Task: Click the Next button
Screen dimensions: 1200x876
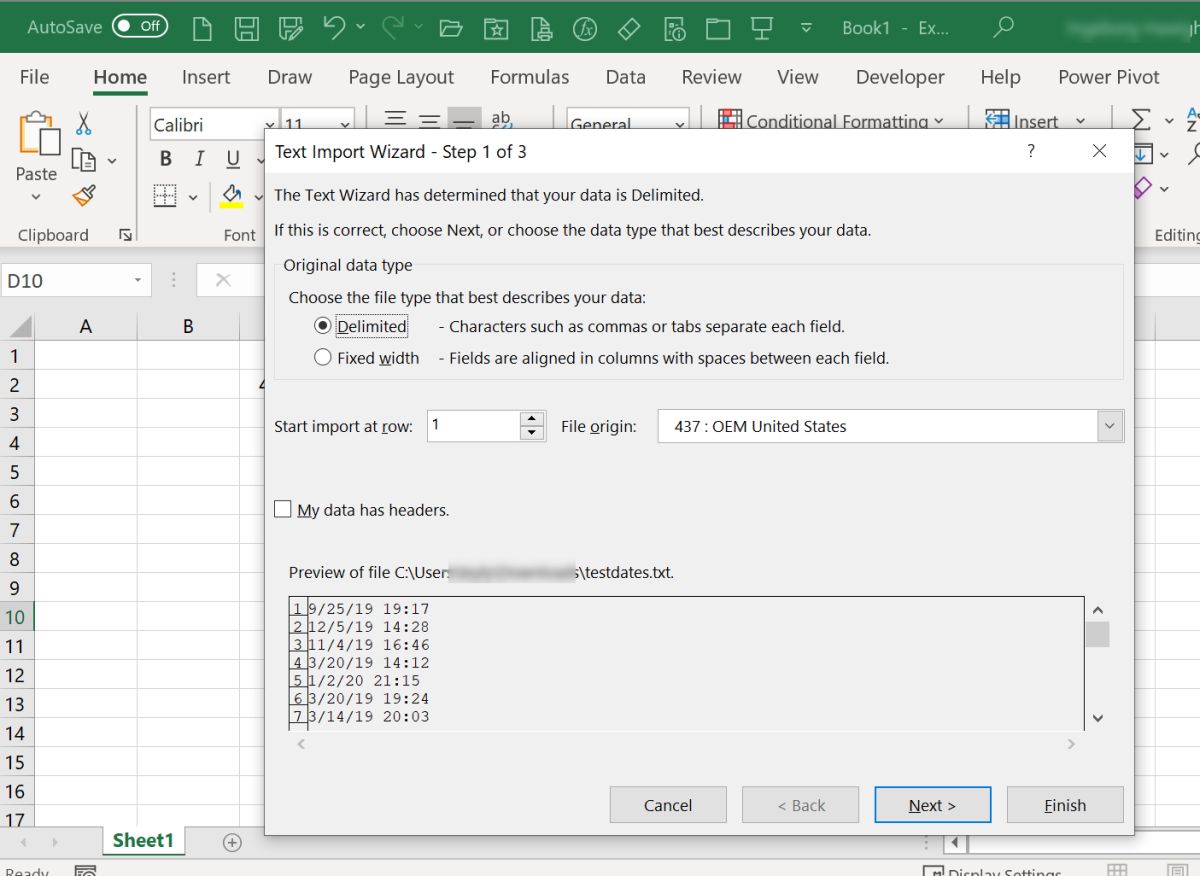Action: [x=932, y=805]
